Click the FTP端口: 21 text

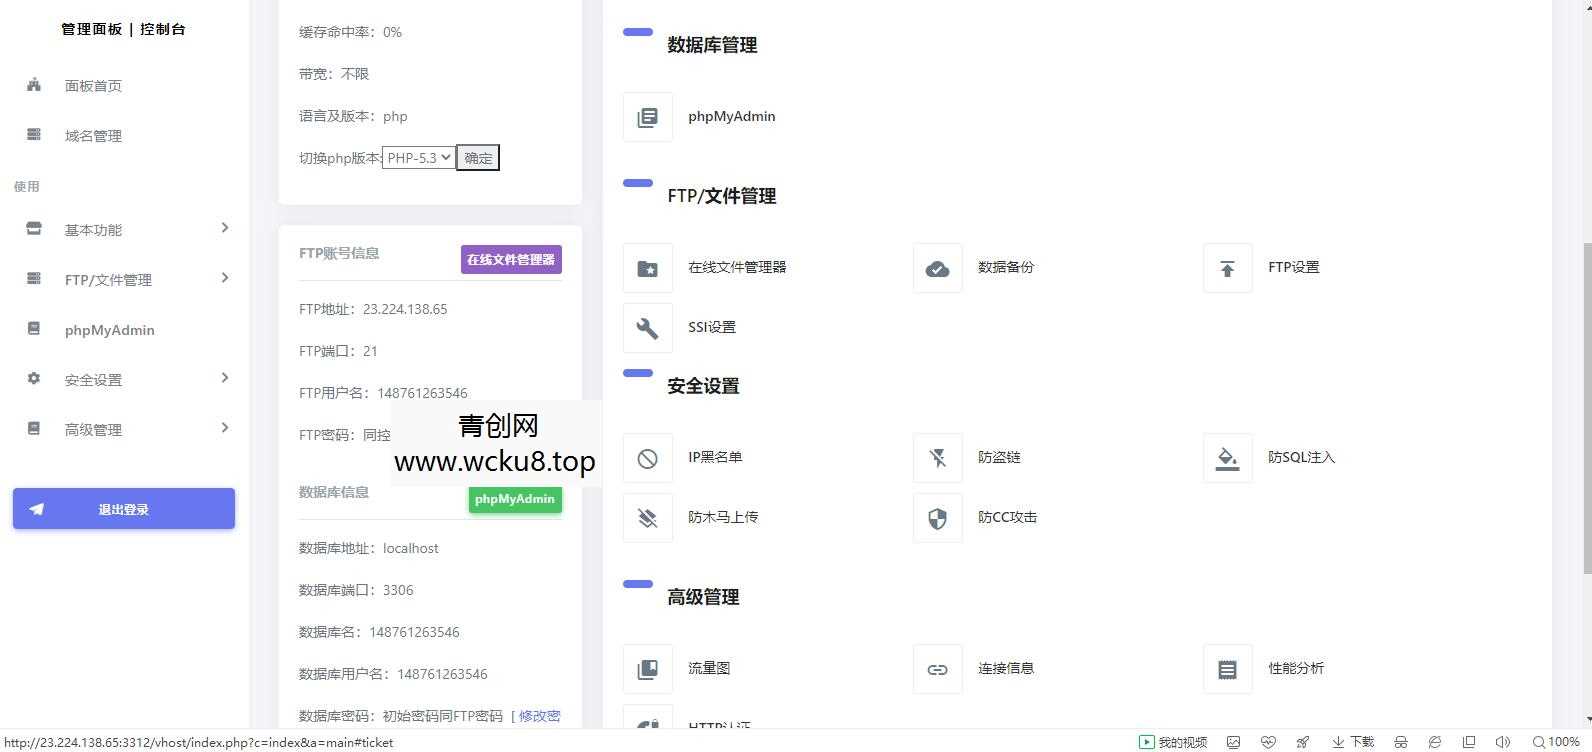338,351
